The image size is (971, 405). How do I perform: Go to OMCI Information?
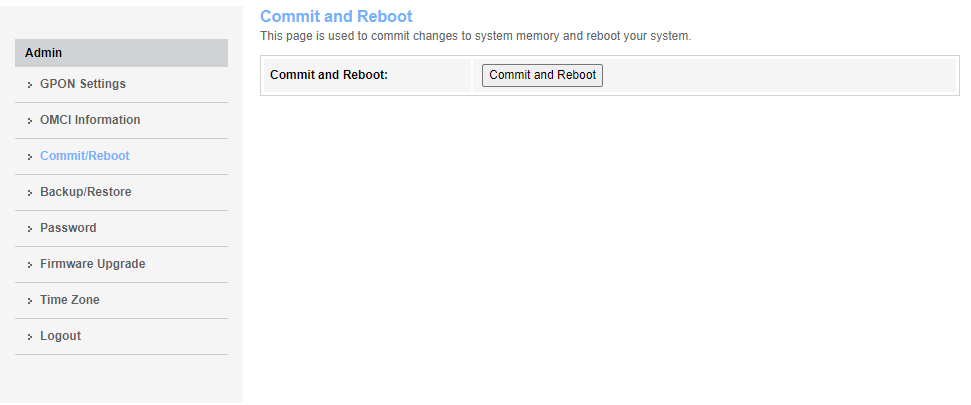click(x=90, y=120)
